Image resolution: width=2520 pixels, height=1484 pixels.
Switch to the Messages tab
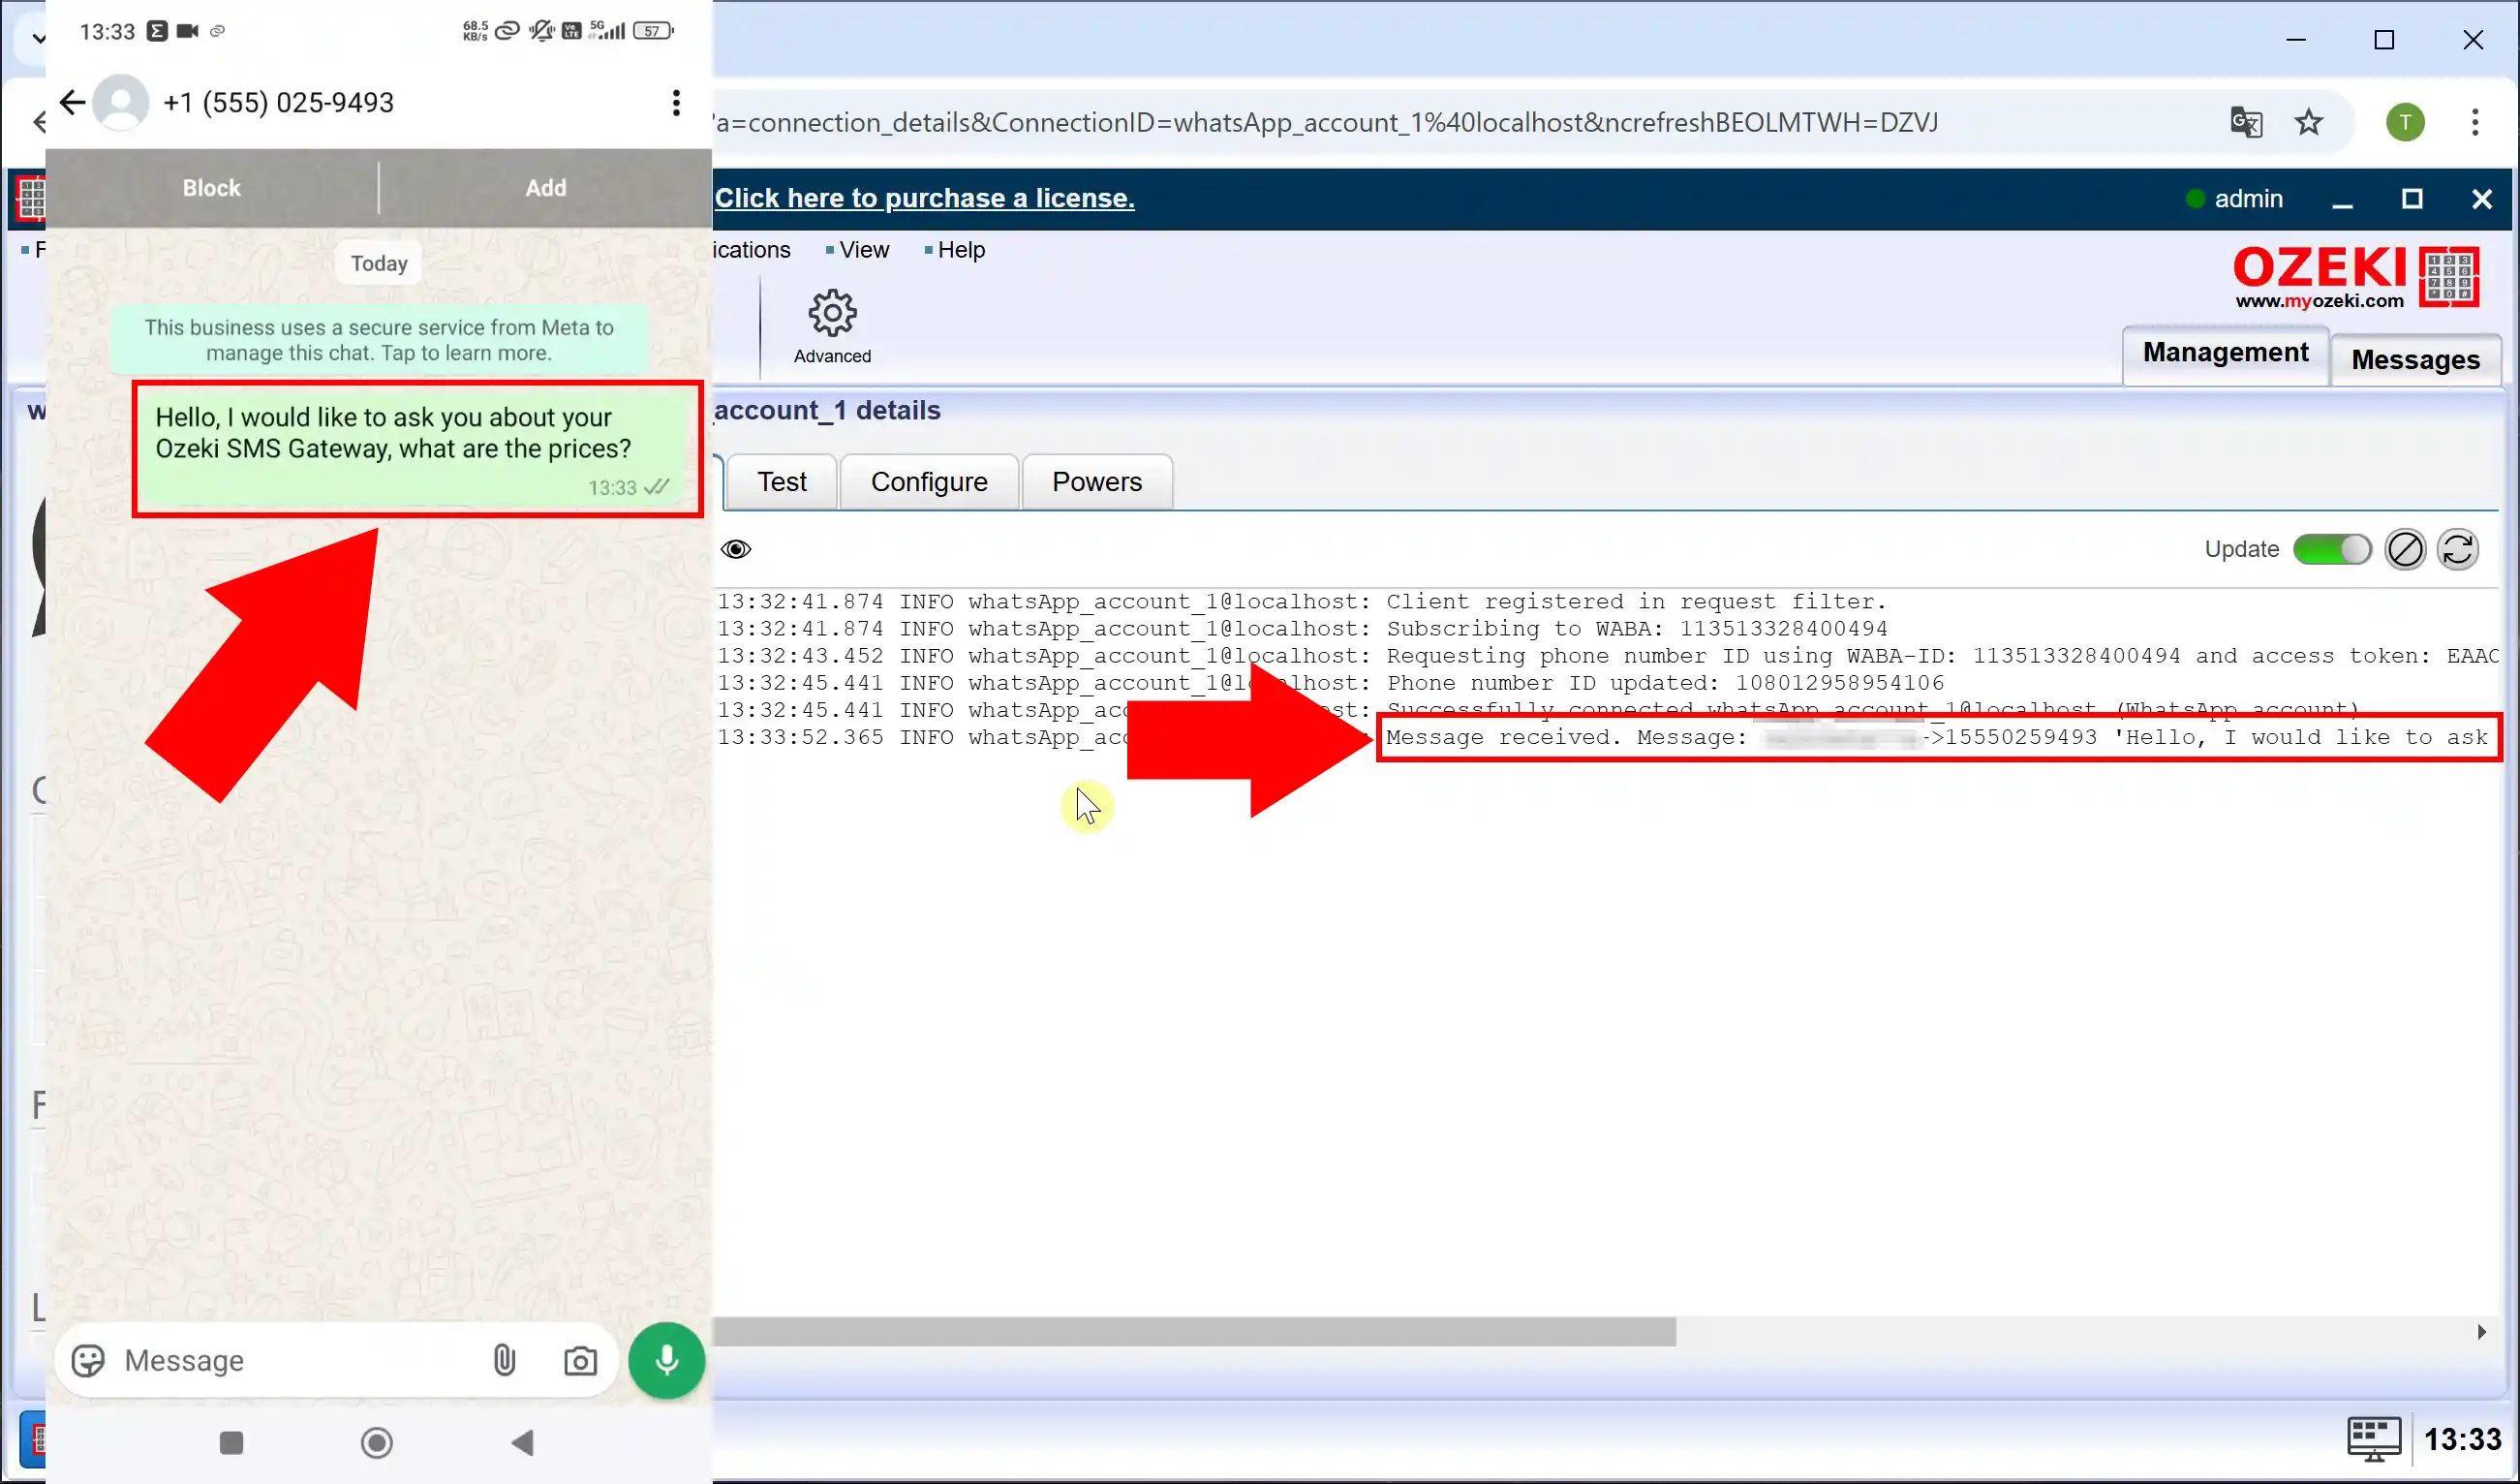point(2415,359)
